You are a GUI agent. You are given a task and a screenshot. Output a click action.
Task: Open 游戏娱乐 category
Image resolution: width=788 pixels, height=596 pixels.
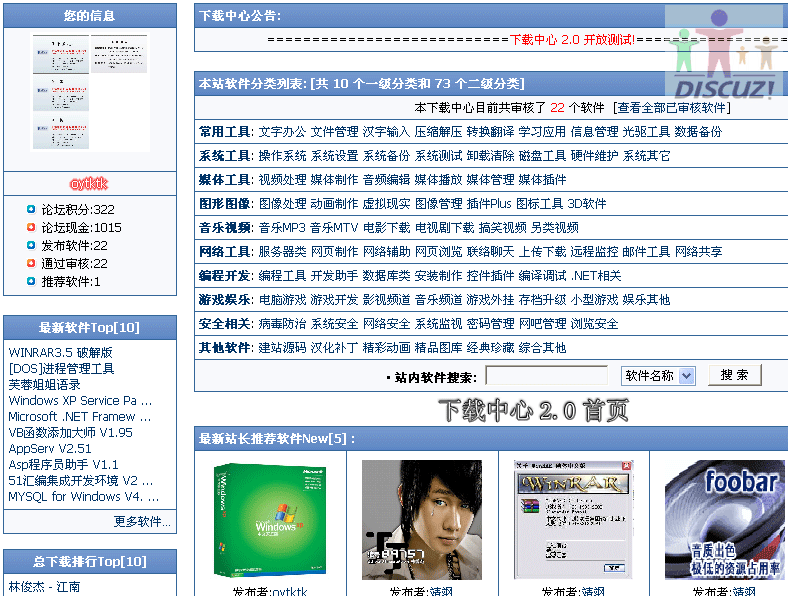coord(224,300)
